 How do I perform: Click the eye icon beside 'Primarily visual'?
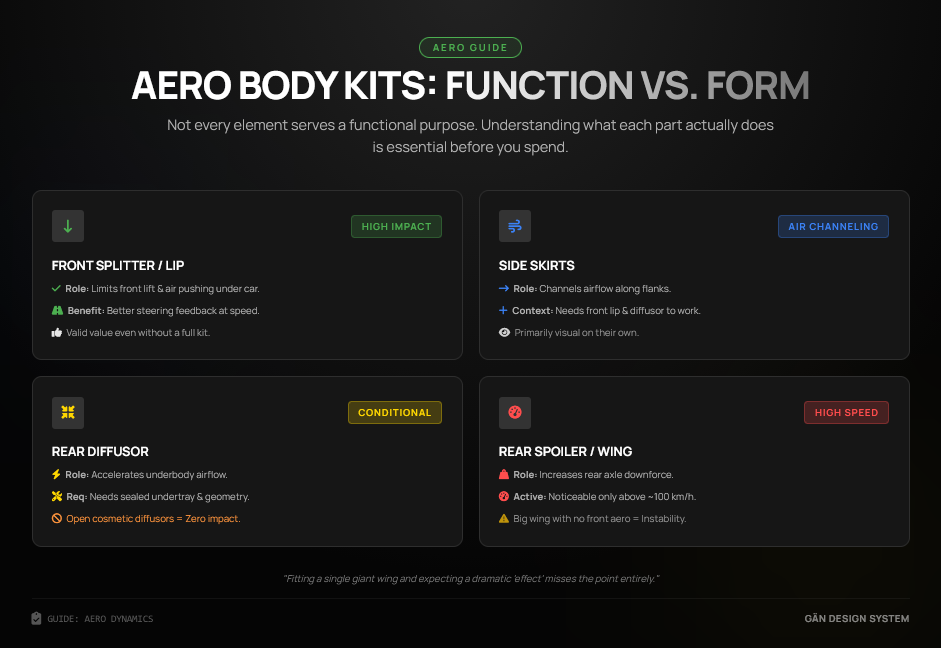point(504,333)
